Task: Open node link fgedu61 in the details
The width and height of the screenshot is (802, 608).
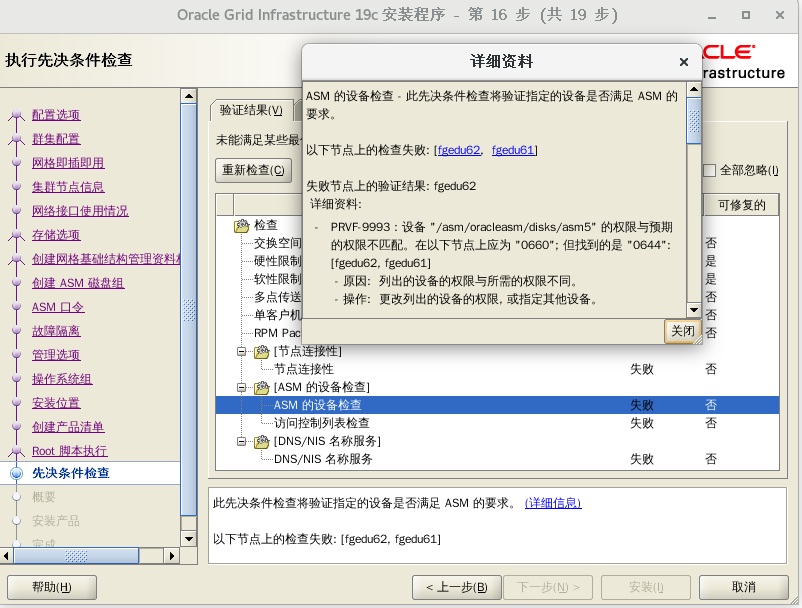Action: [x=513, y=150]
